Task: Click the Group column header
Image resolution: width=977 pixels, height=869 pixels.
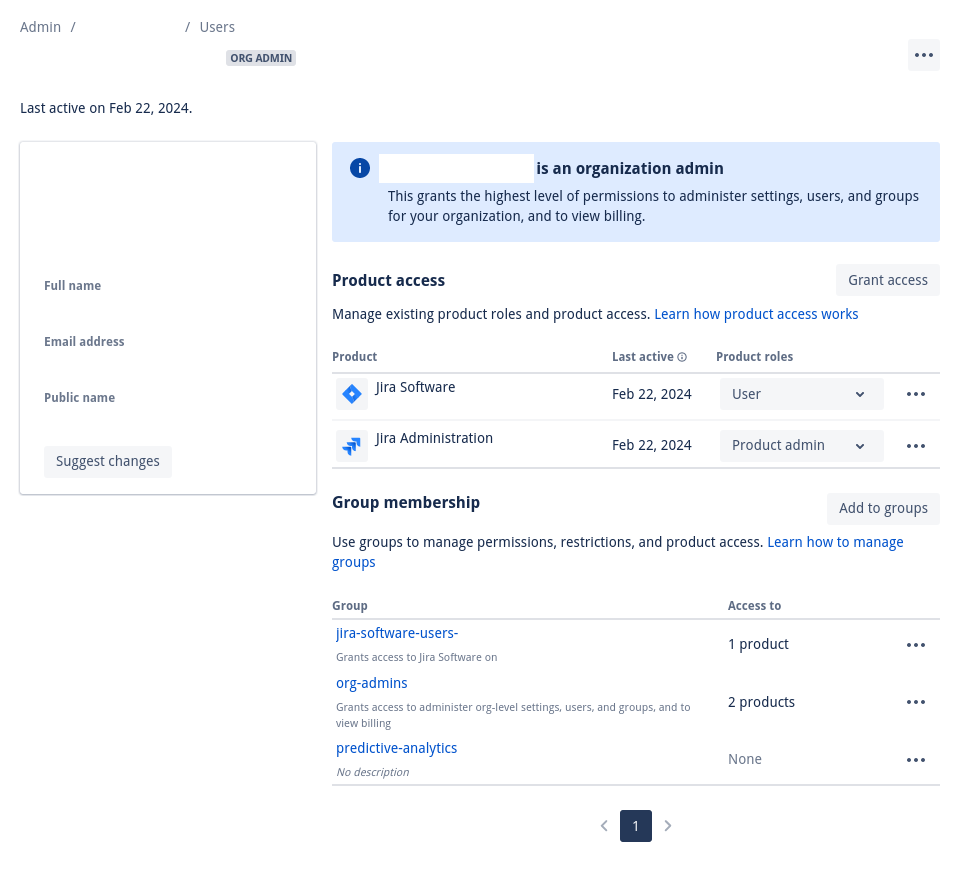Action: tap(350, 605)
